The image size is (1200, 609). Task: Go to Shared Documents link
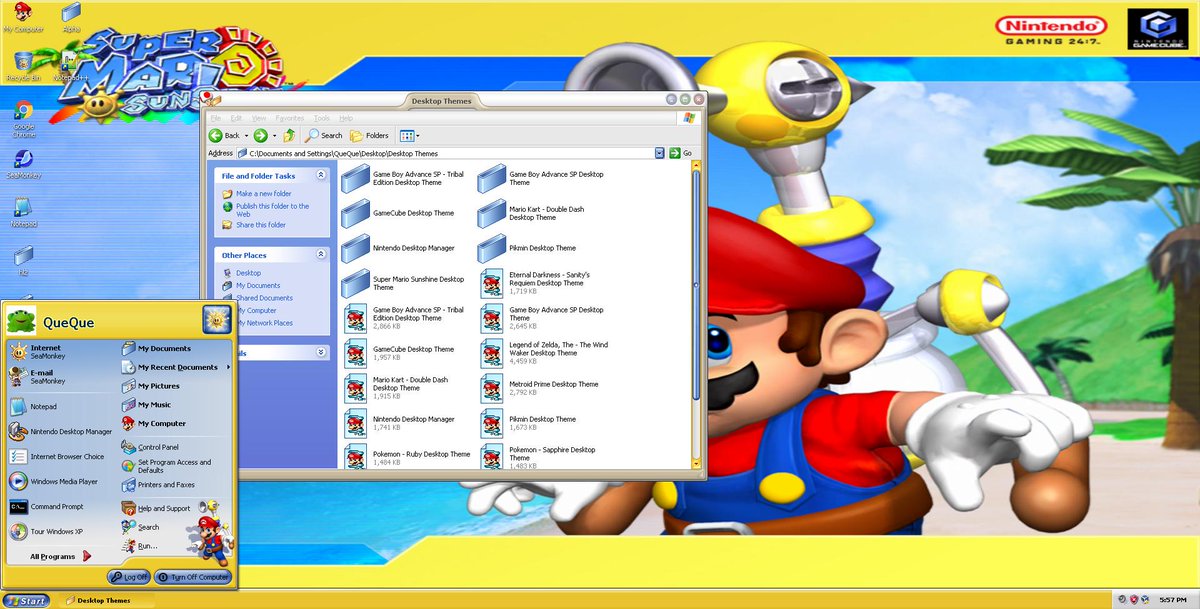tap(264, 298)
